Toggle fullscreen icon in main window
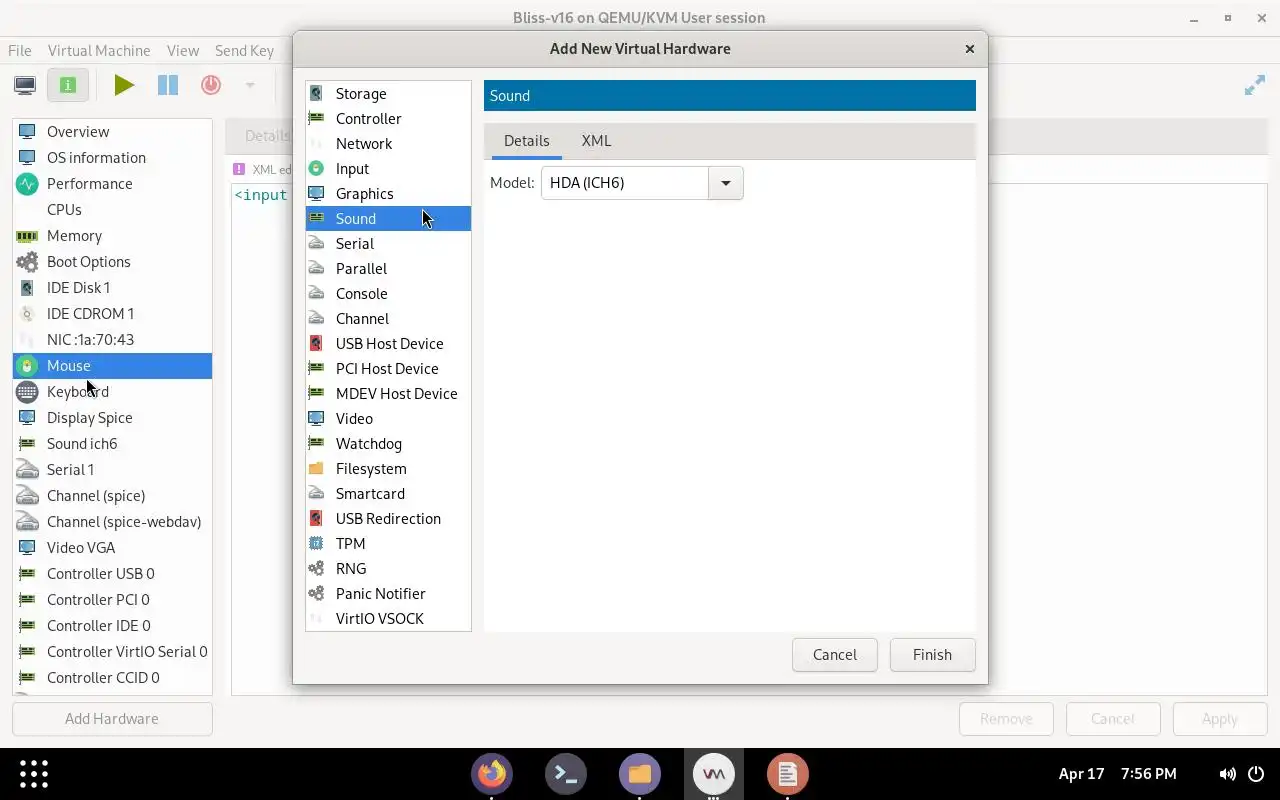Screen dimensions: 1280x800 point(1254,86)
